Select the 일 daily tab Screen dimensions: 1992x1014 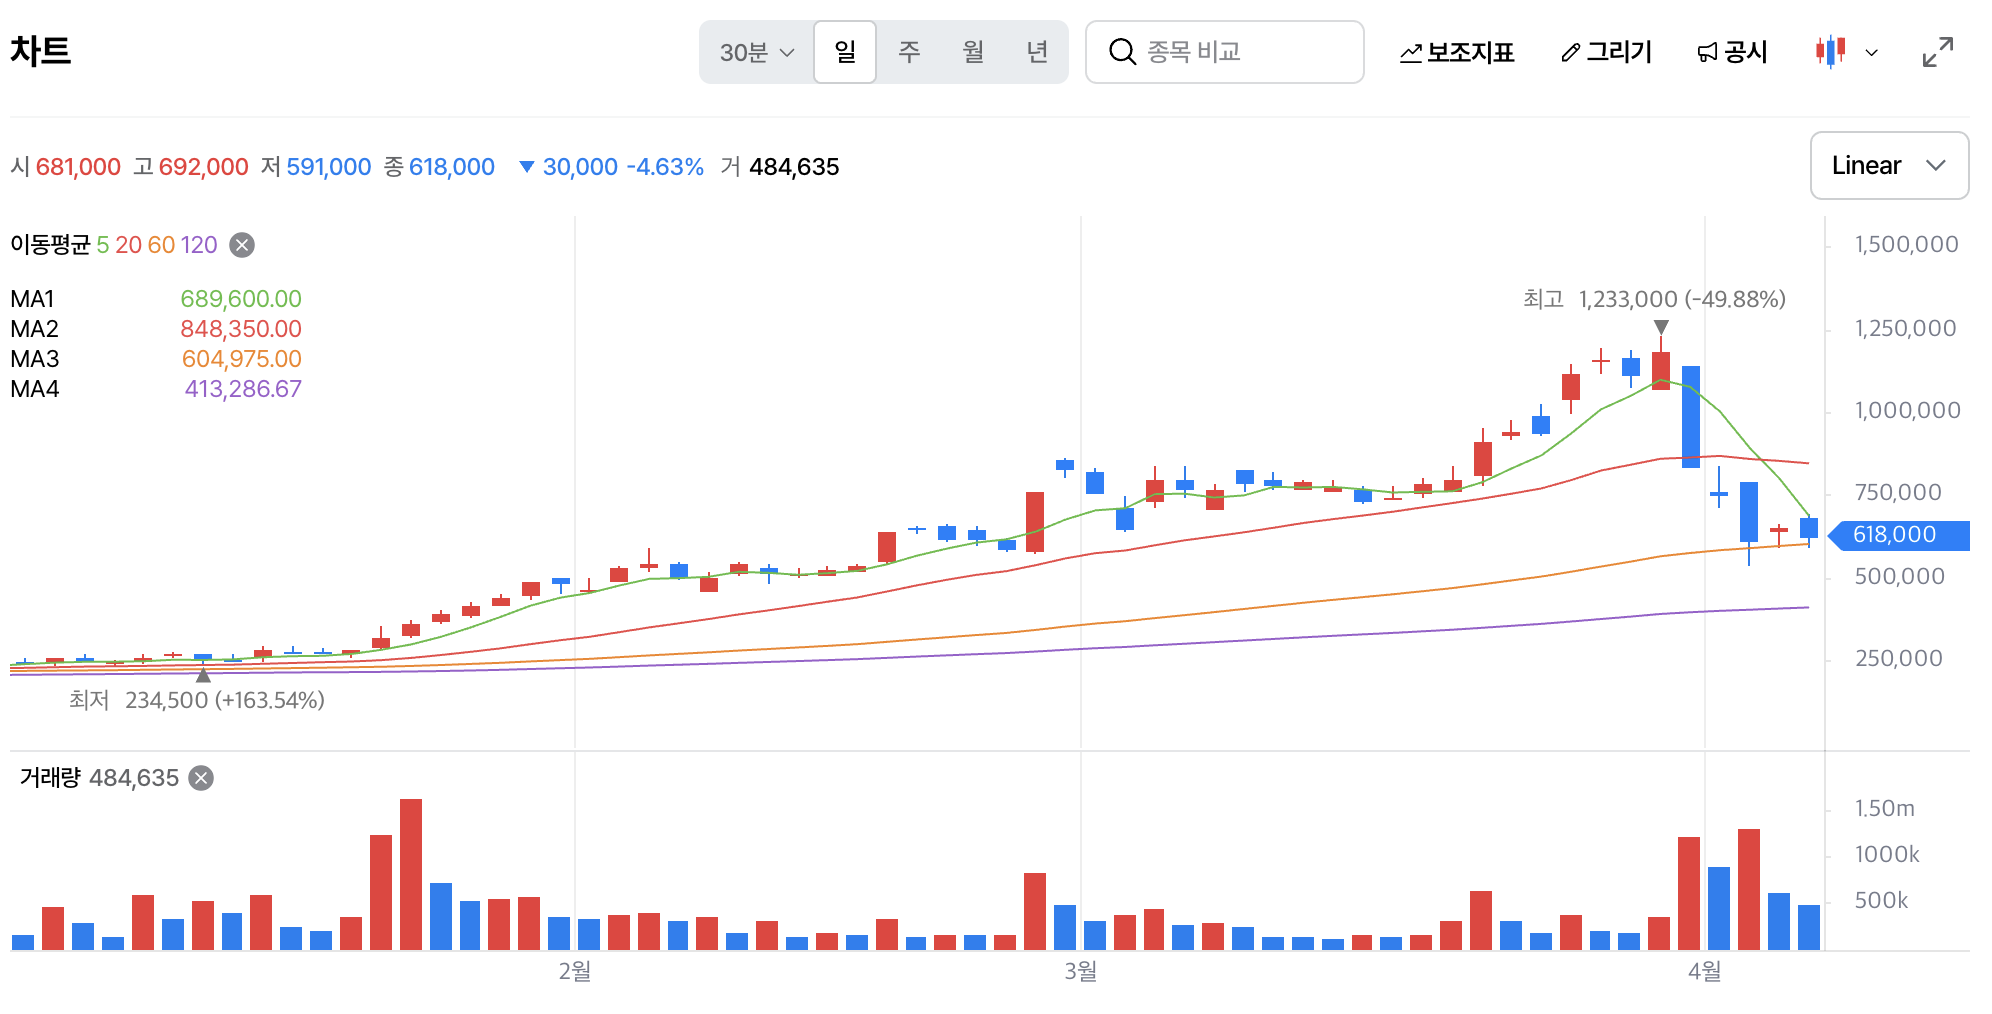point(845,52)
